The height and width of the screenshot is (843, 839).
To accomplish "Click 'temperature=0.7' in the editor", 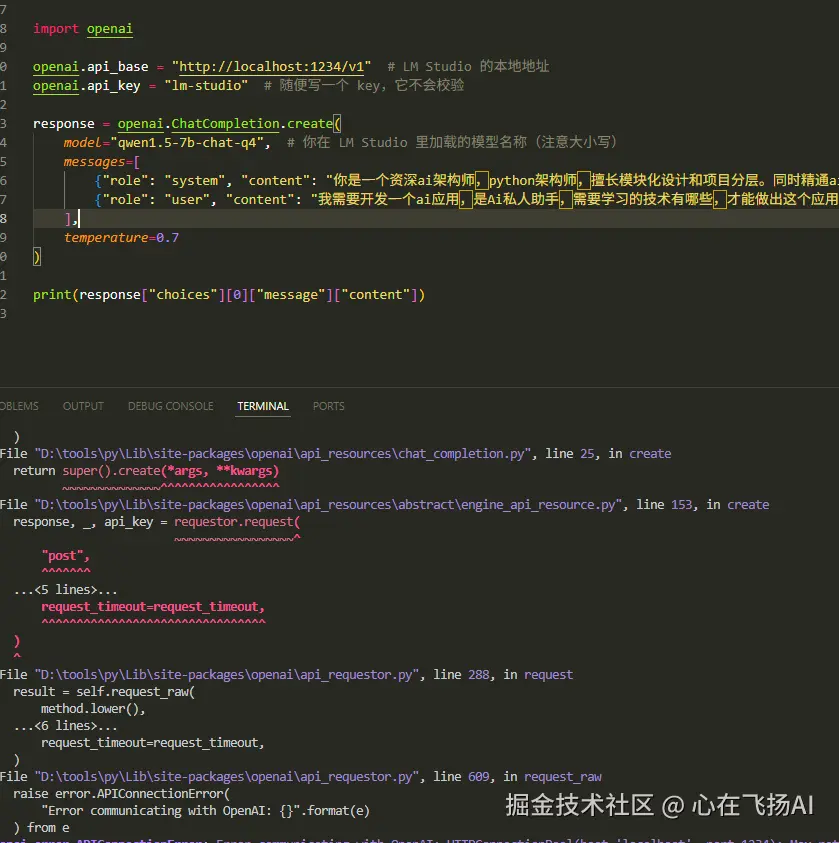I will click(121, 238).
